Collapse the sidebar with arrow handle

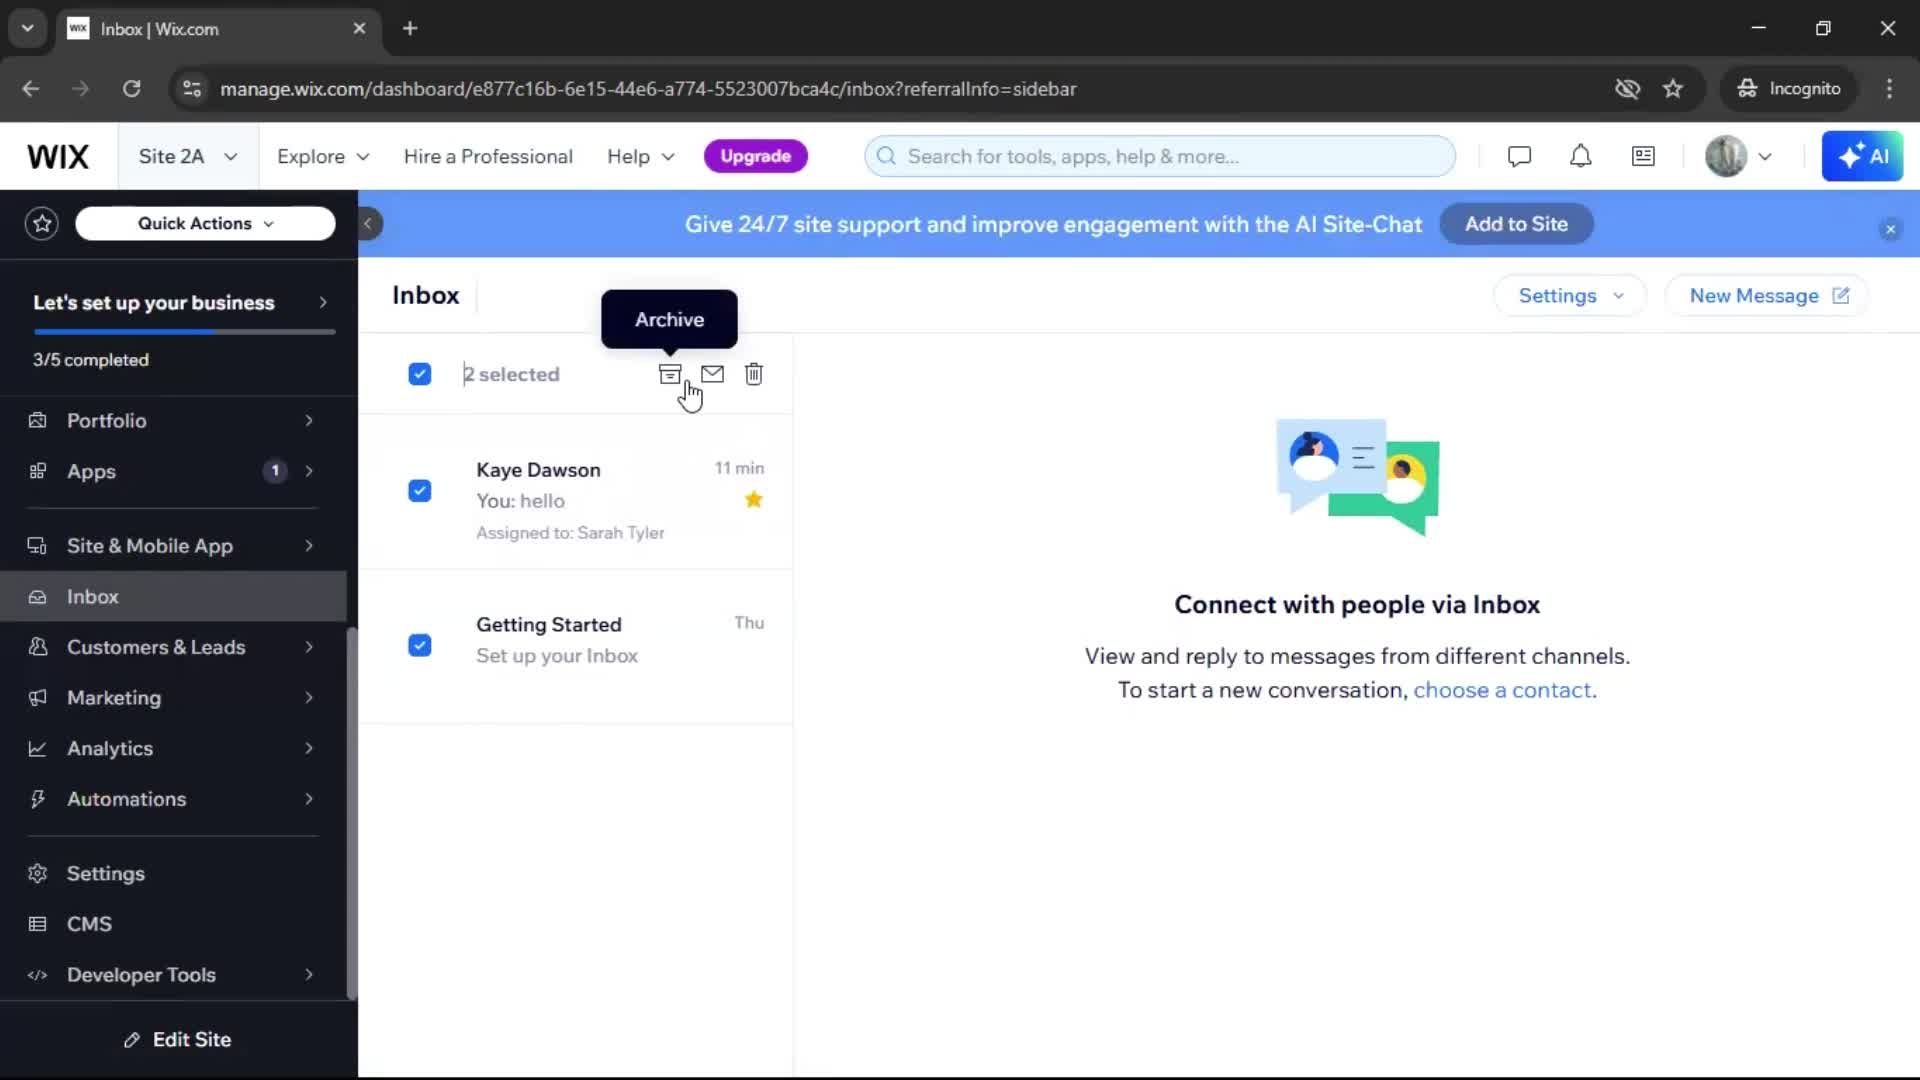[368, 223]
